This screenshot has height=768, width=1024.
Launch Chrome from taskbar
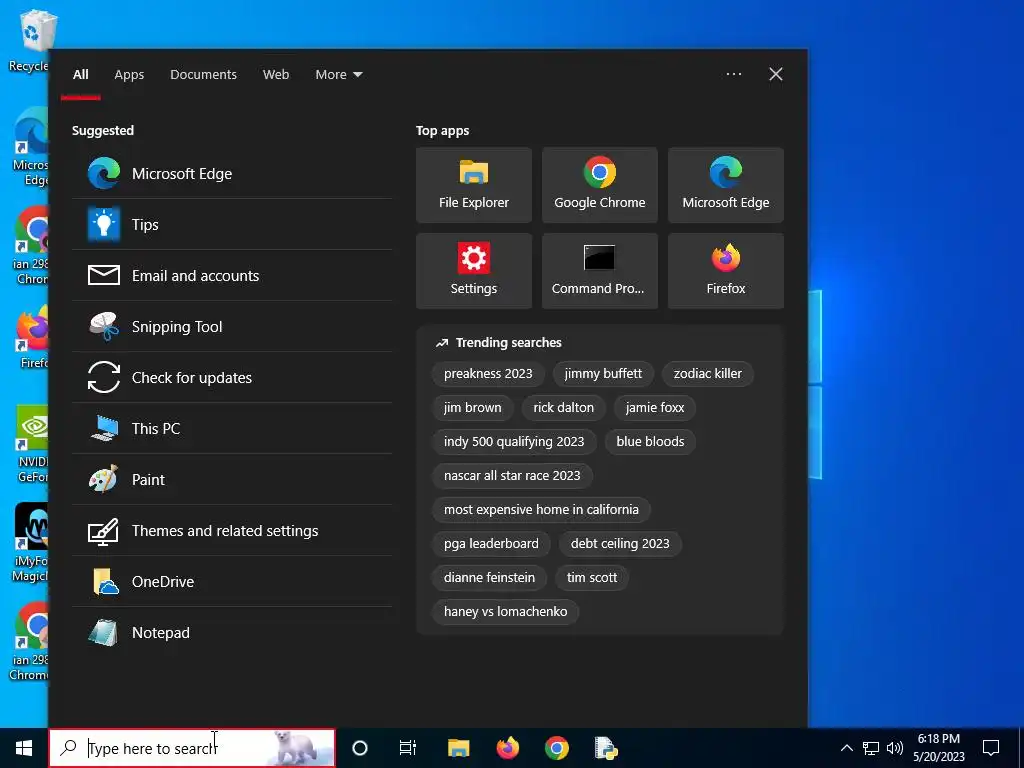tap(556, 748)
